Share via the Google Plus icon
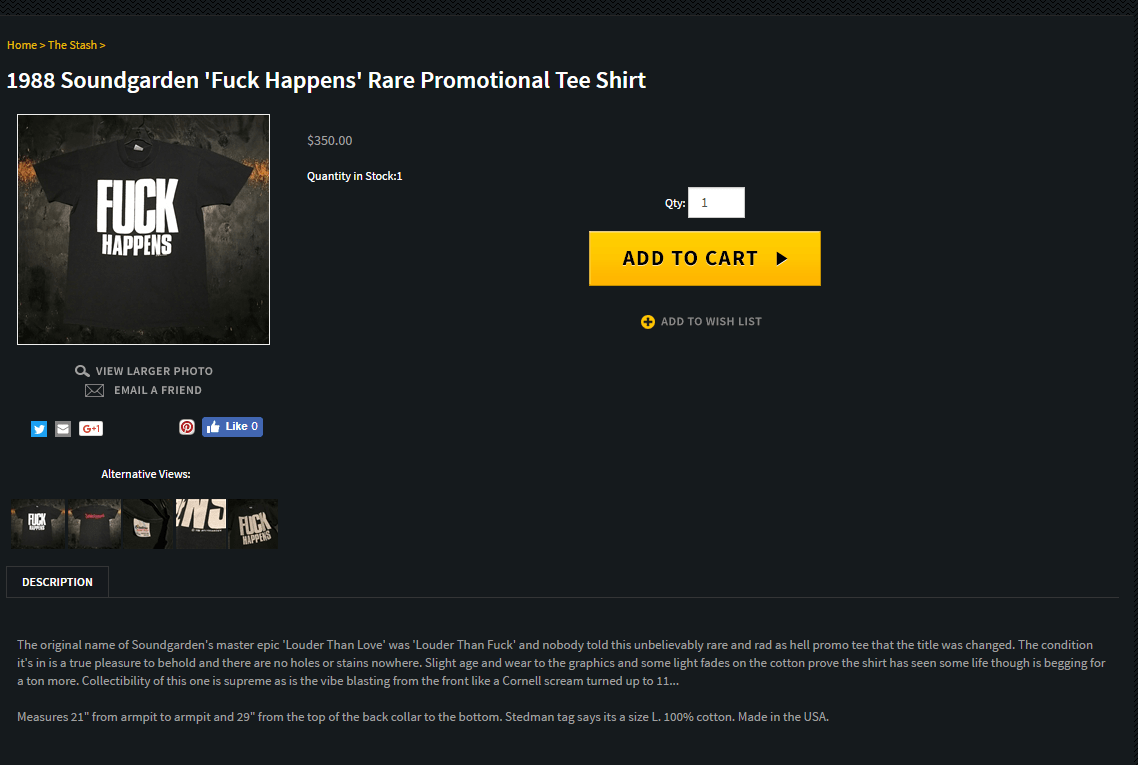 pyautogui.click(x=91, y=429)
